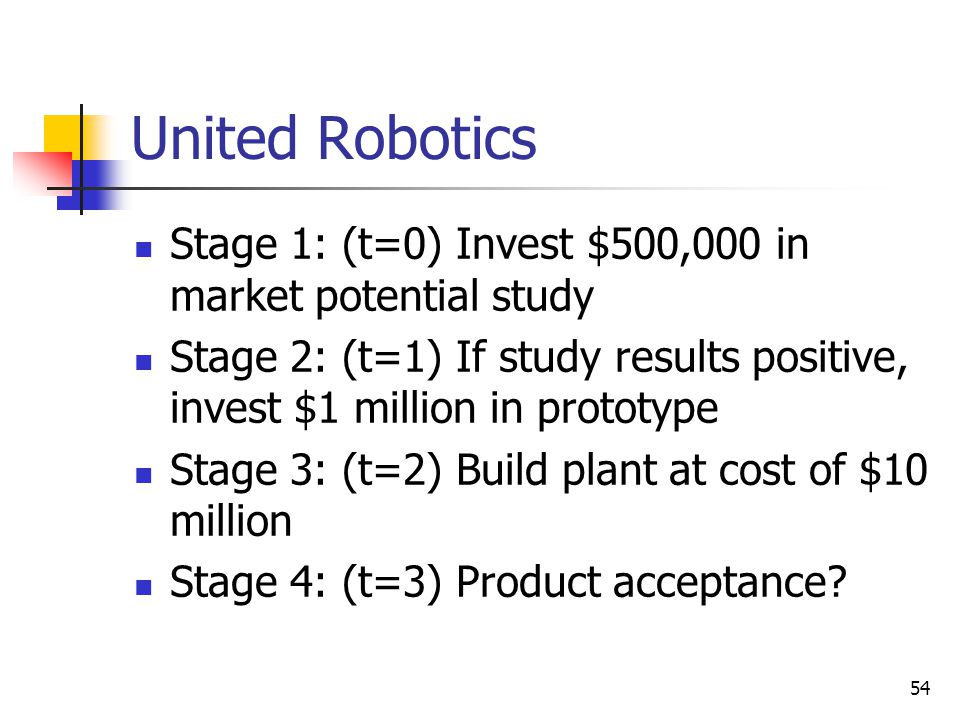The height and width of the screenshot is (720, 960).
Task: Click '(t=3)' in the Stage 4 line
Action: coord(391,584)
